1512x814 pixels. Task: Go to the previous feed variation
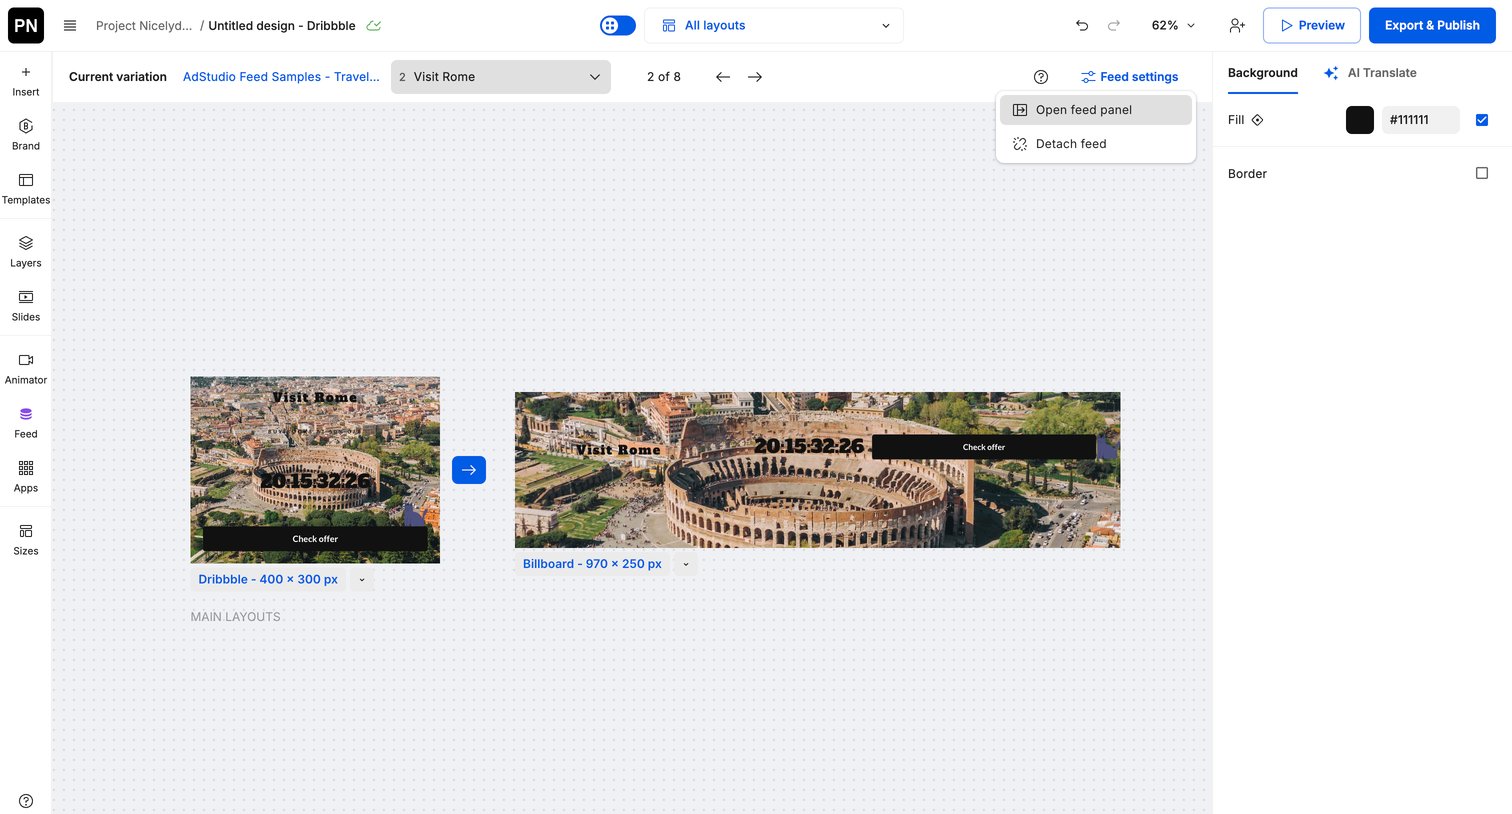[x=723, y=77]
